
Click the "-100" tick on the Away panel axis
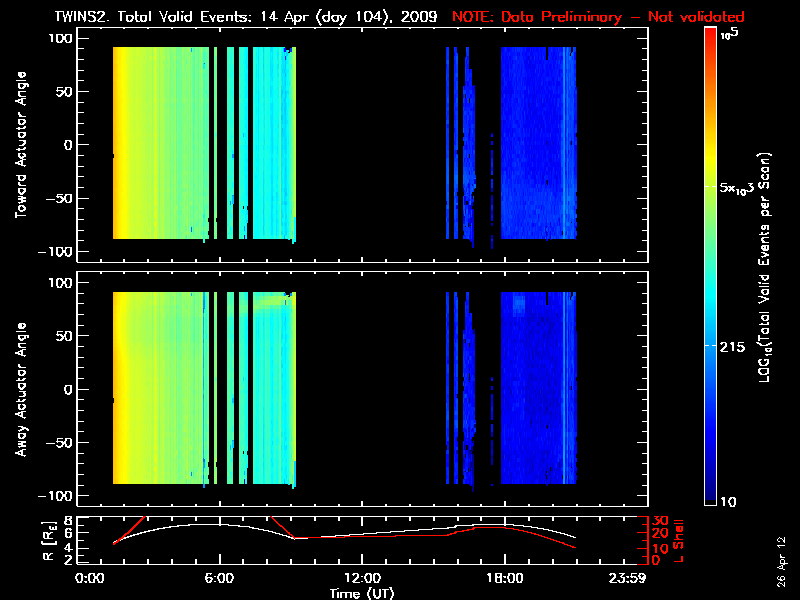click(56, 496)
